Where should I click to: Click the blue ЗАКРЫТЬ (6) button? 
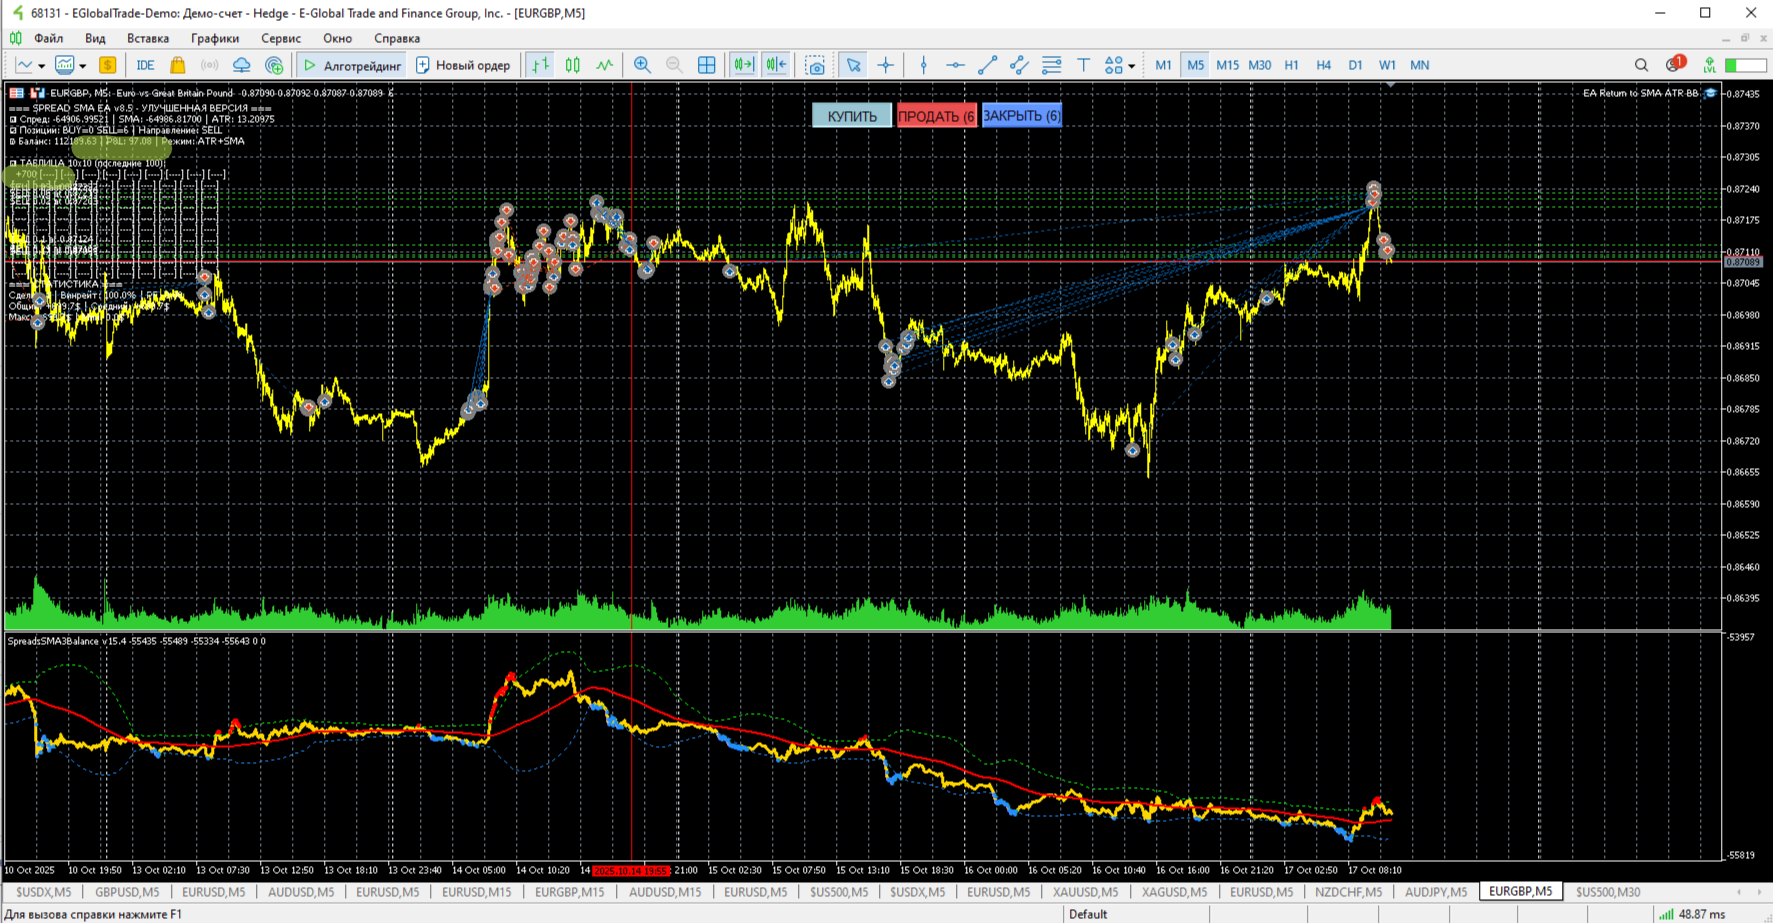pos(1022,116)
